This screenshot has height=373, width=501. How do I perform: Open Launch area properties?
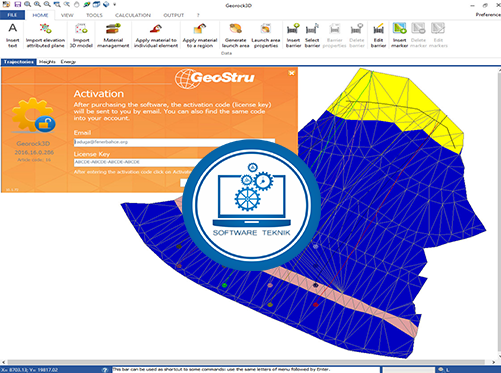pyautogui.click(x=266, y=35)
